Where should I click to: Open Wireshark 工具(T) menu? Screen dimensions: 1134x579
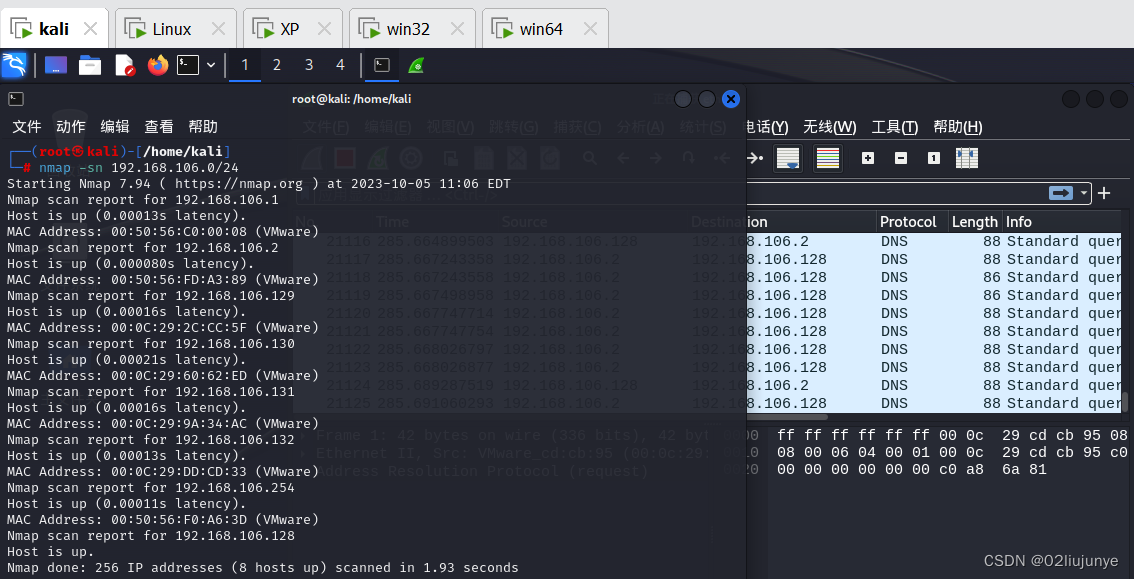pyautogui.click(x=895, y=127)
